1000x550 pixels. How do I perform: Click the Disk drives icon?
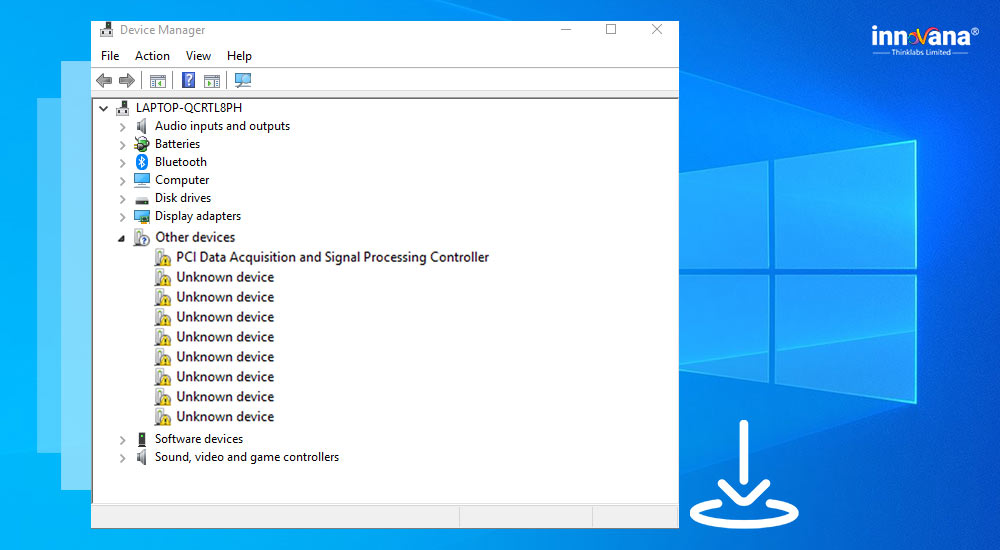(142, 199)
